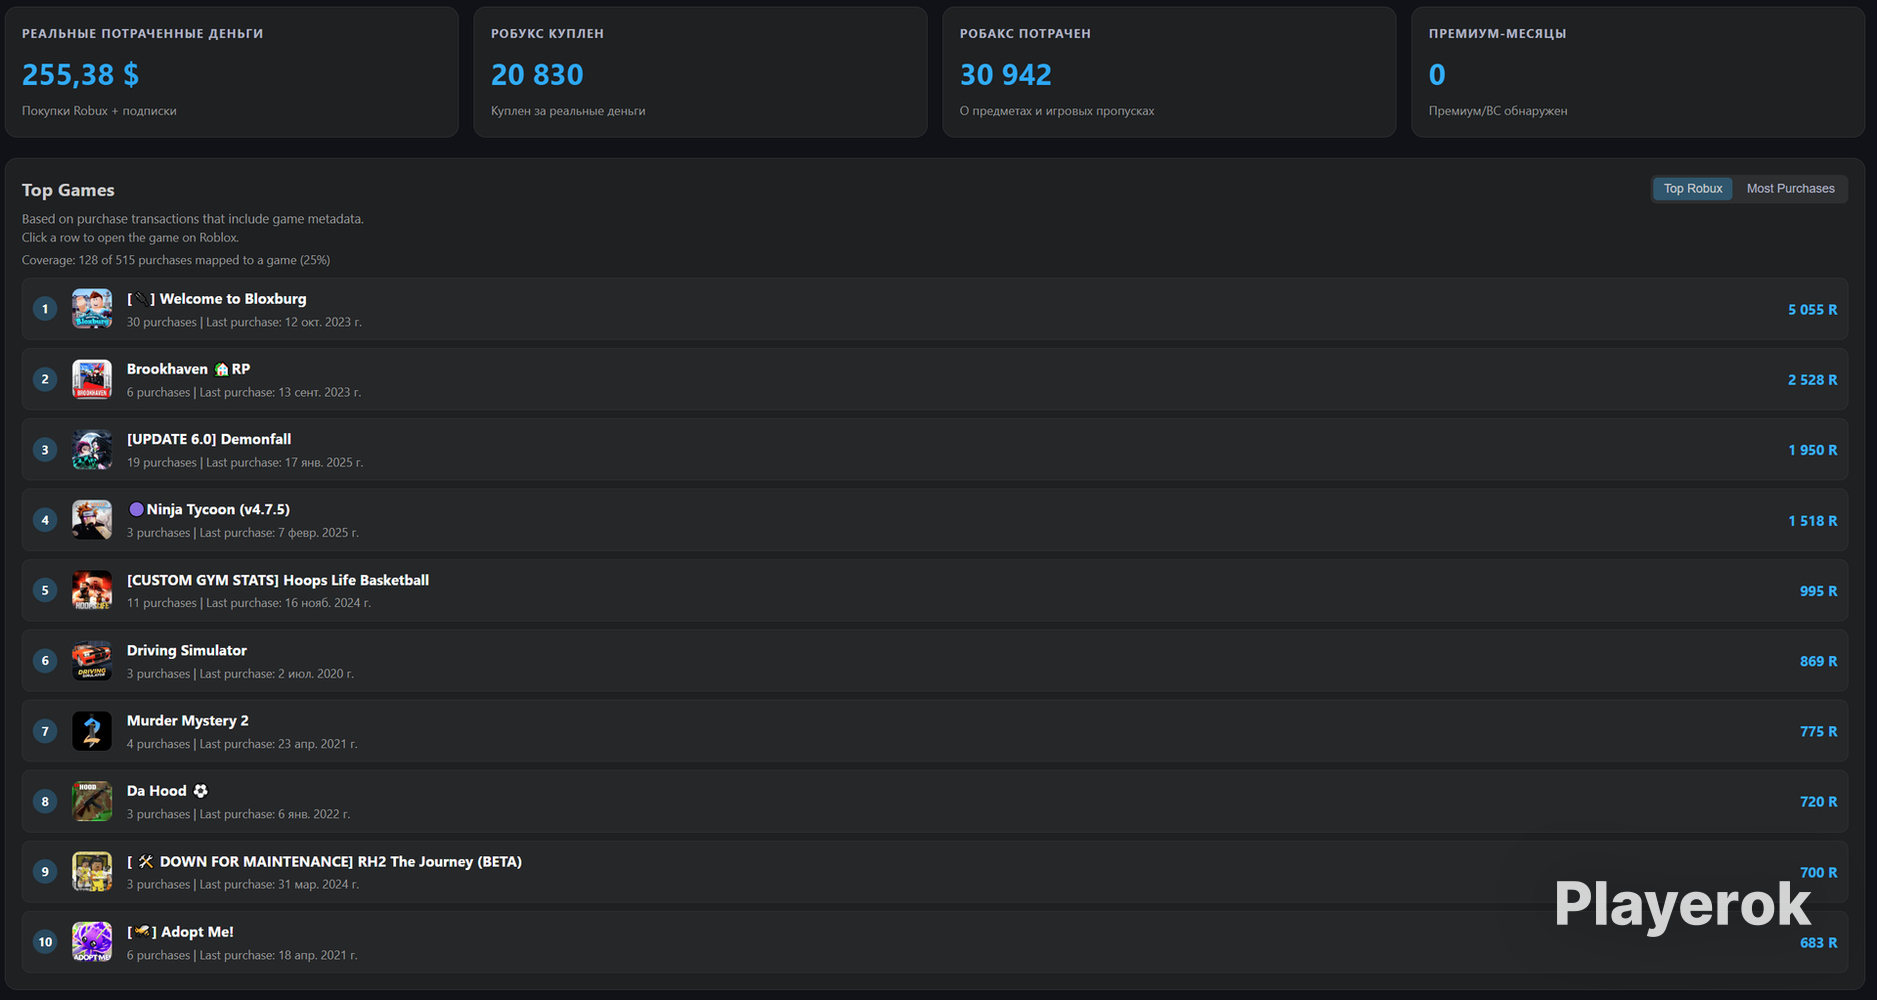
Task: Click the Ninja Tycoon 7 февр. 2025 purchase line
Action: point(243,533)
